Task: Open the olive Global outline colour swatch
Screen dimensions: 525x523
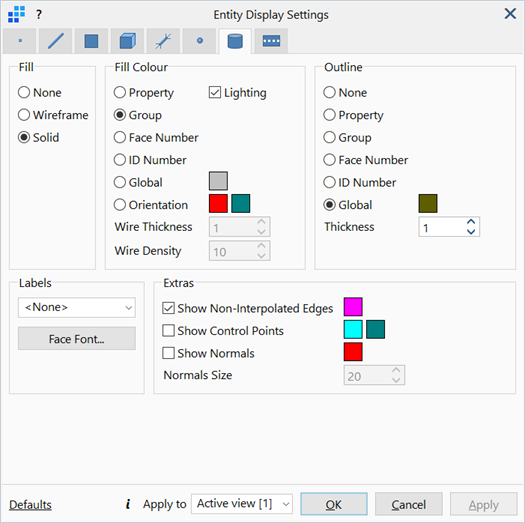Action: coord(428,204)
